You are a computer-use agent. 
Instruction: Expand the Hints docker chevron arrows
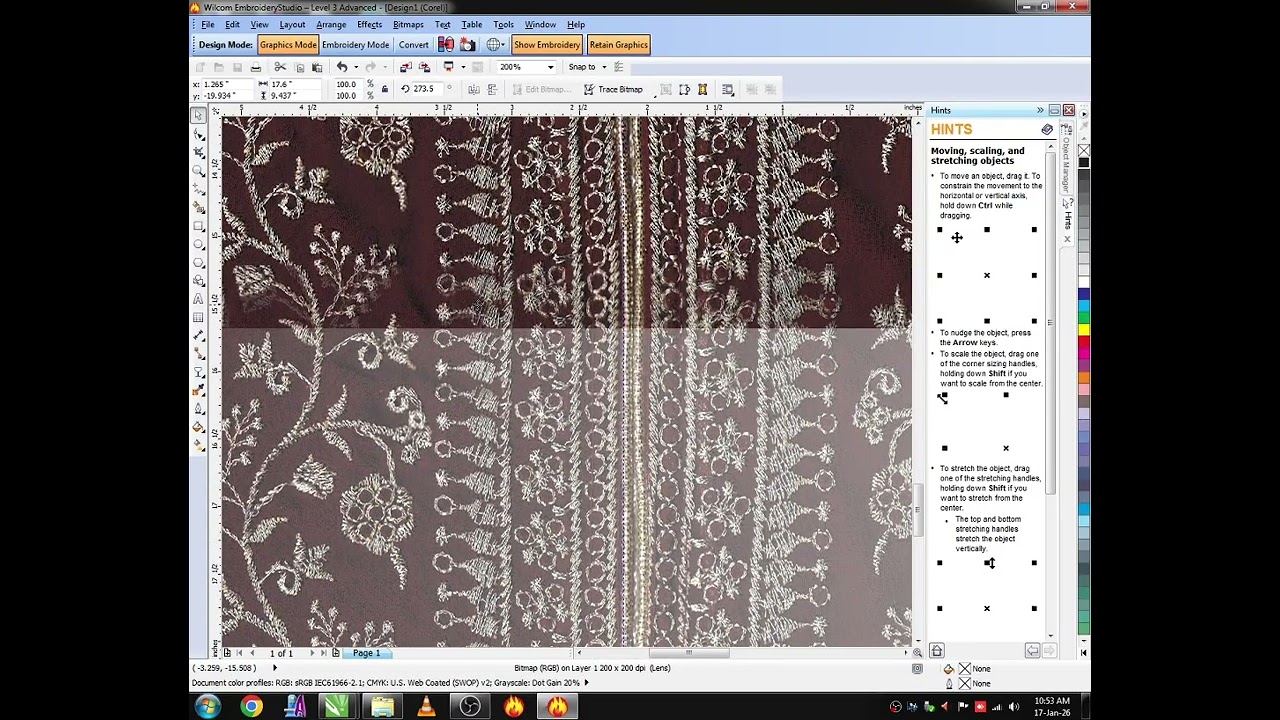(1040, 110)
